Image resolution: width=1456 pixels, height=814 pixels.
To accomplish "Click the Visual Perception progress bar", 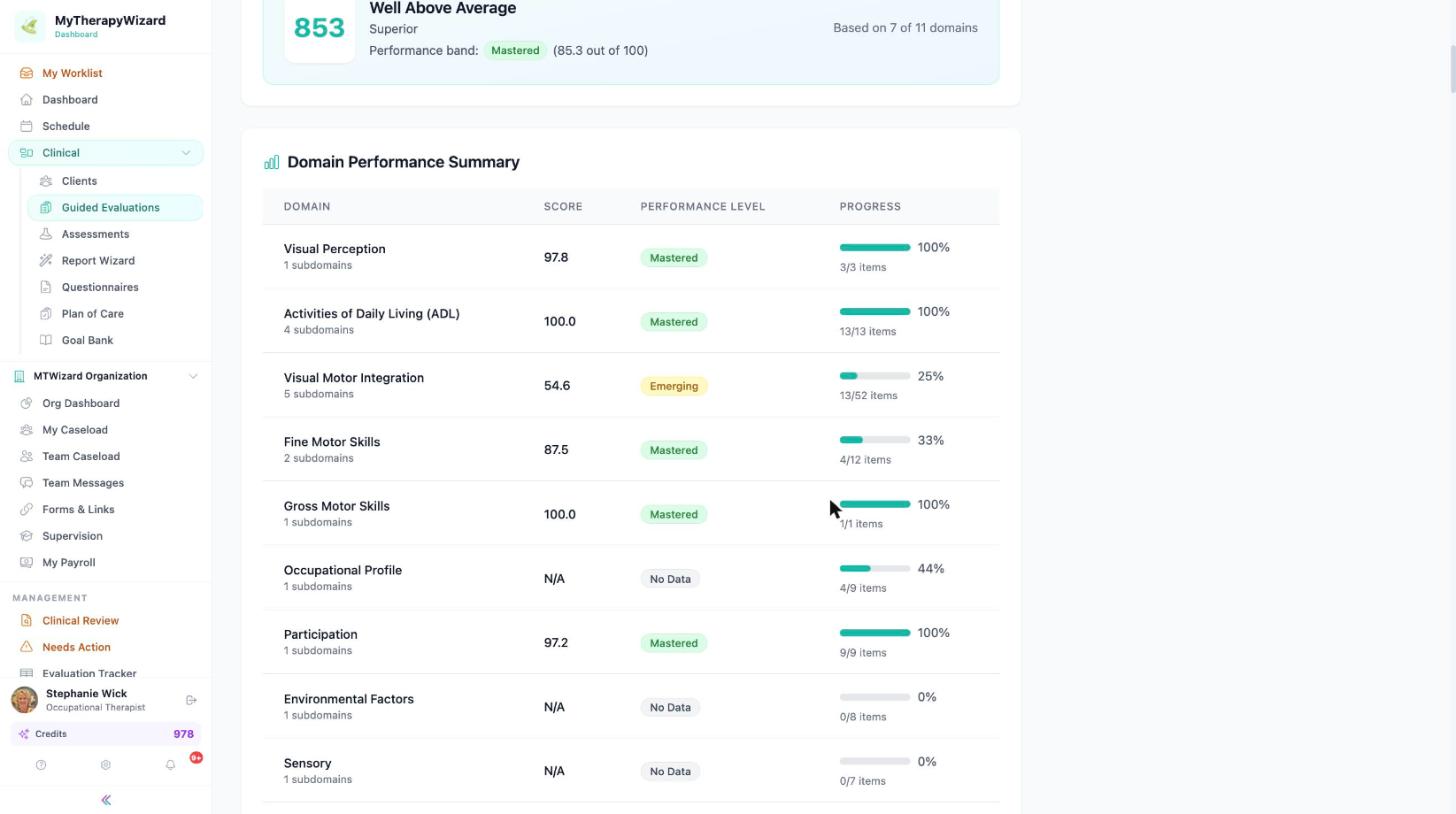I will [x=875, y=247].
